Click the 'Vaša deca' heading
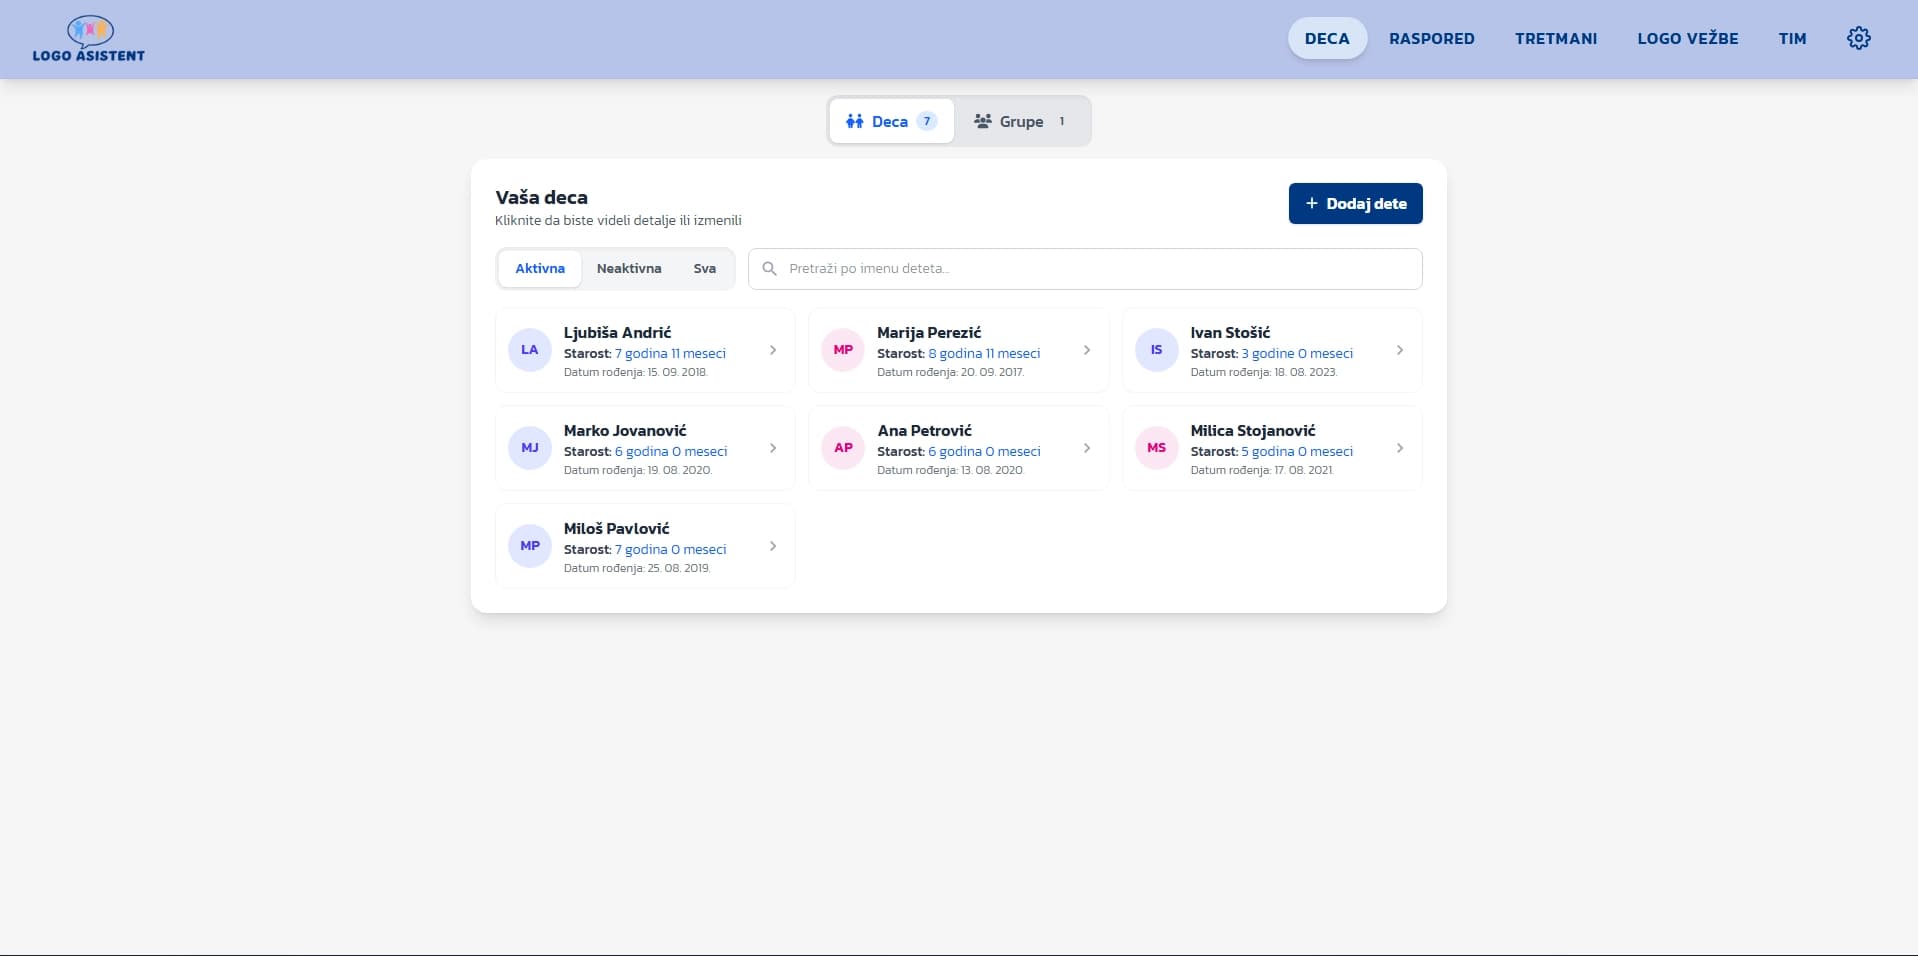The image size is (1918, 956). 541,197
